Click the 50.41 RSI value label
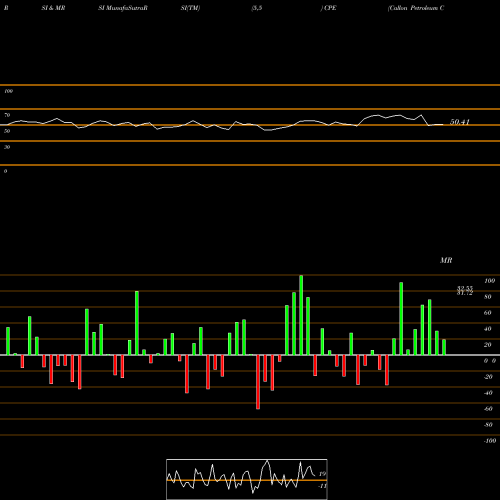 (x=460, y=122)
